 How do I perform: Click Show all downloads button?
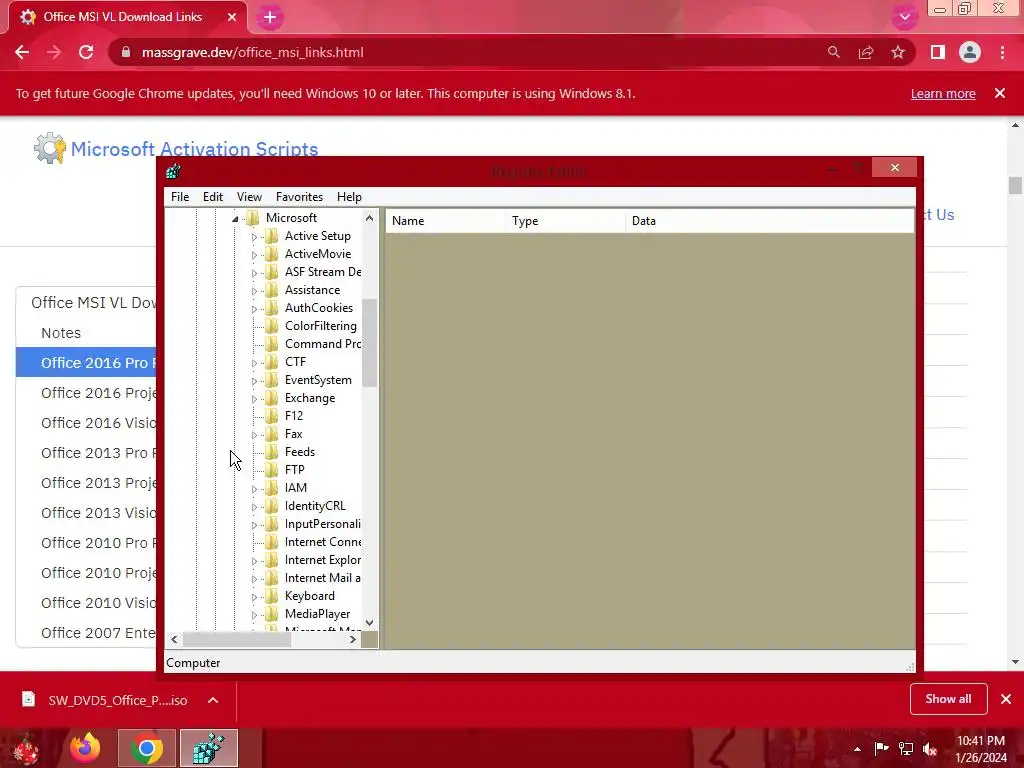coord(948,699)
